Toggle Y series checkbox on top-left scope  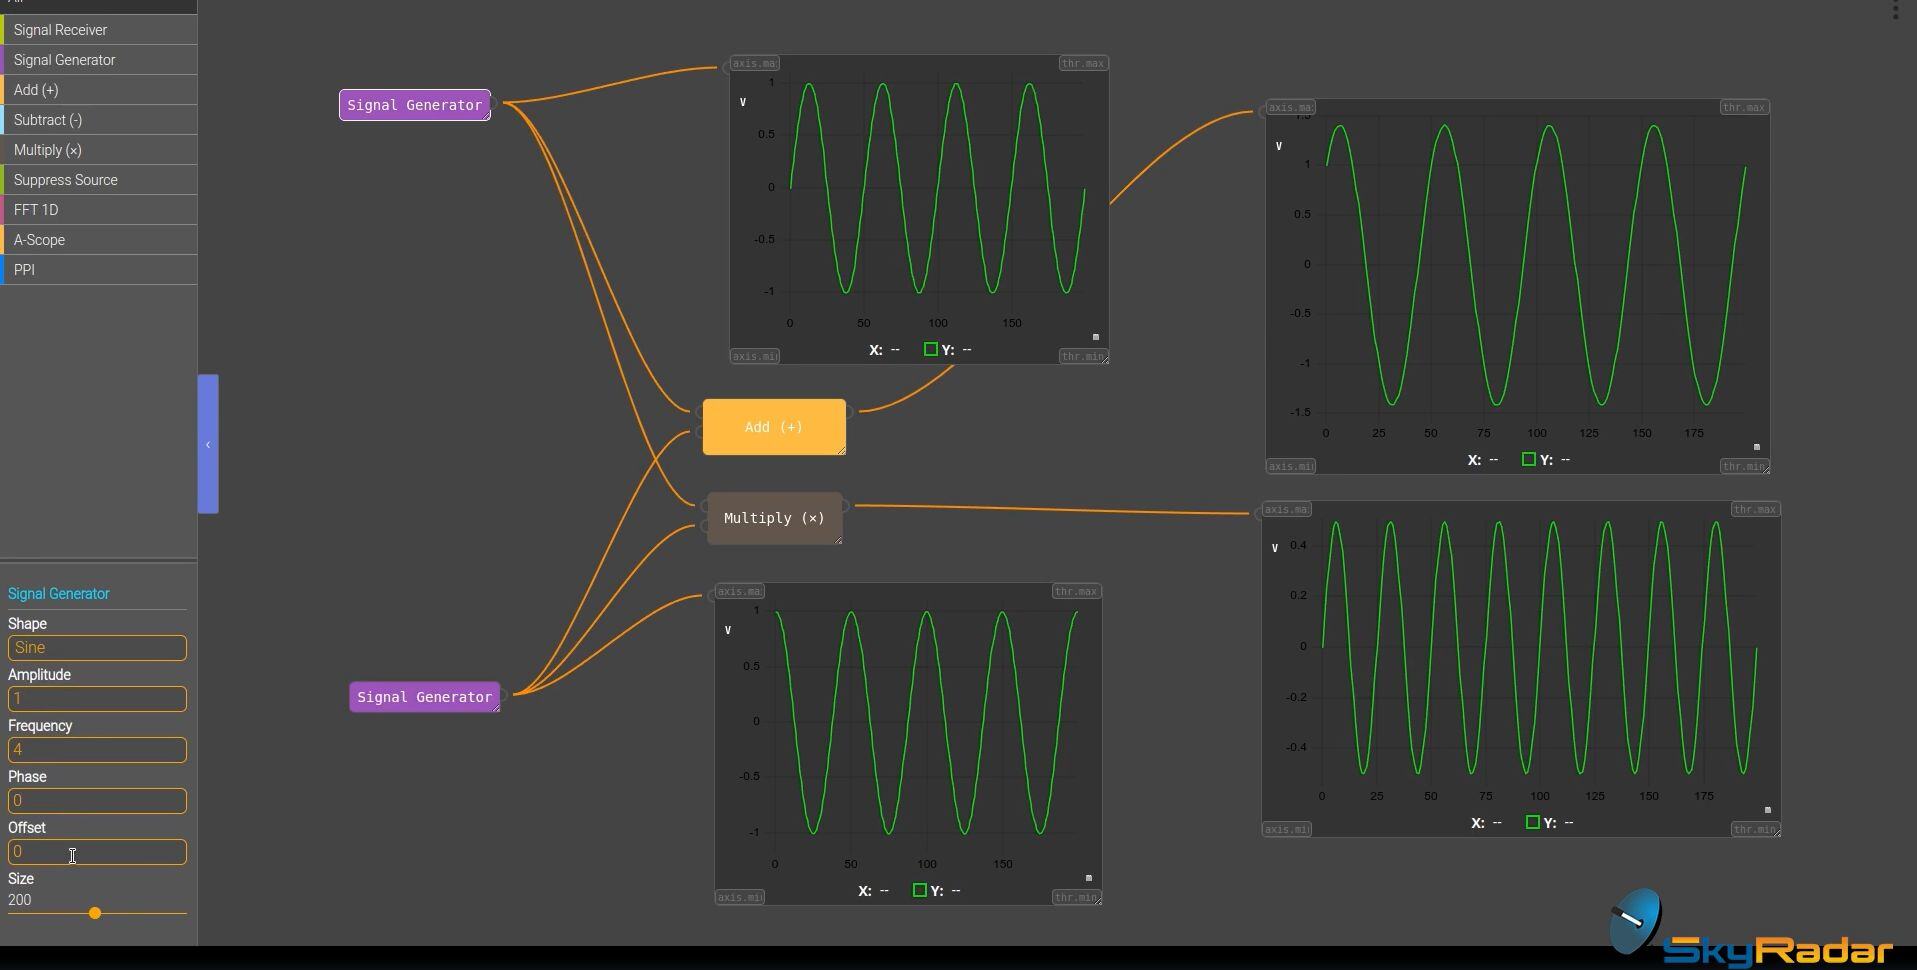click(x=930, y=350)
